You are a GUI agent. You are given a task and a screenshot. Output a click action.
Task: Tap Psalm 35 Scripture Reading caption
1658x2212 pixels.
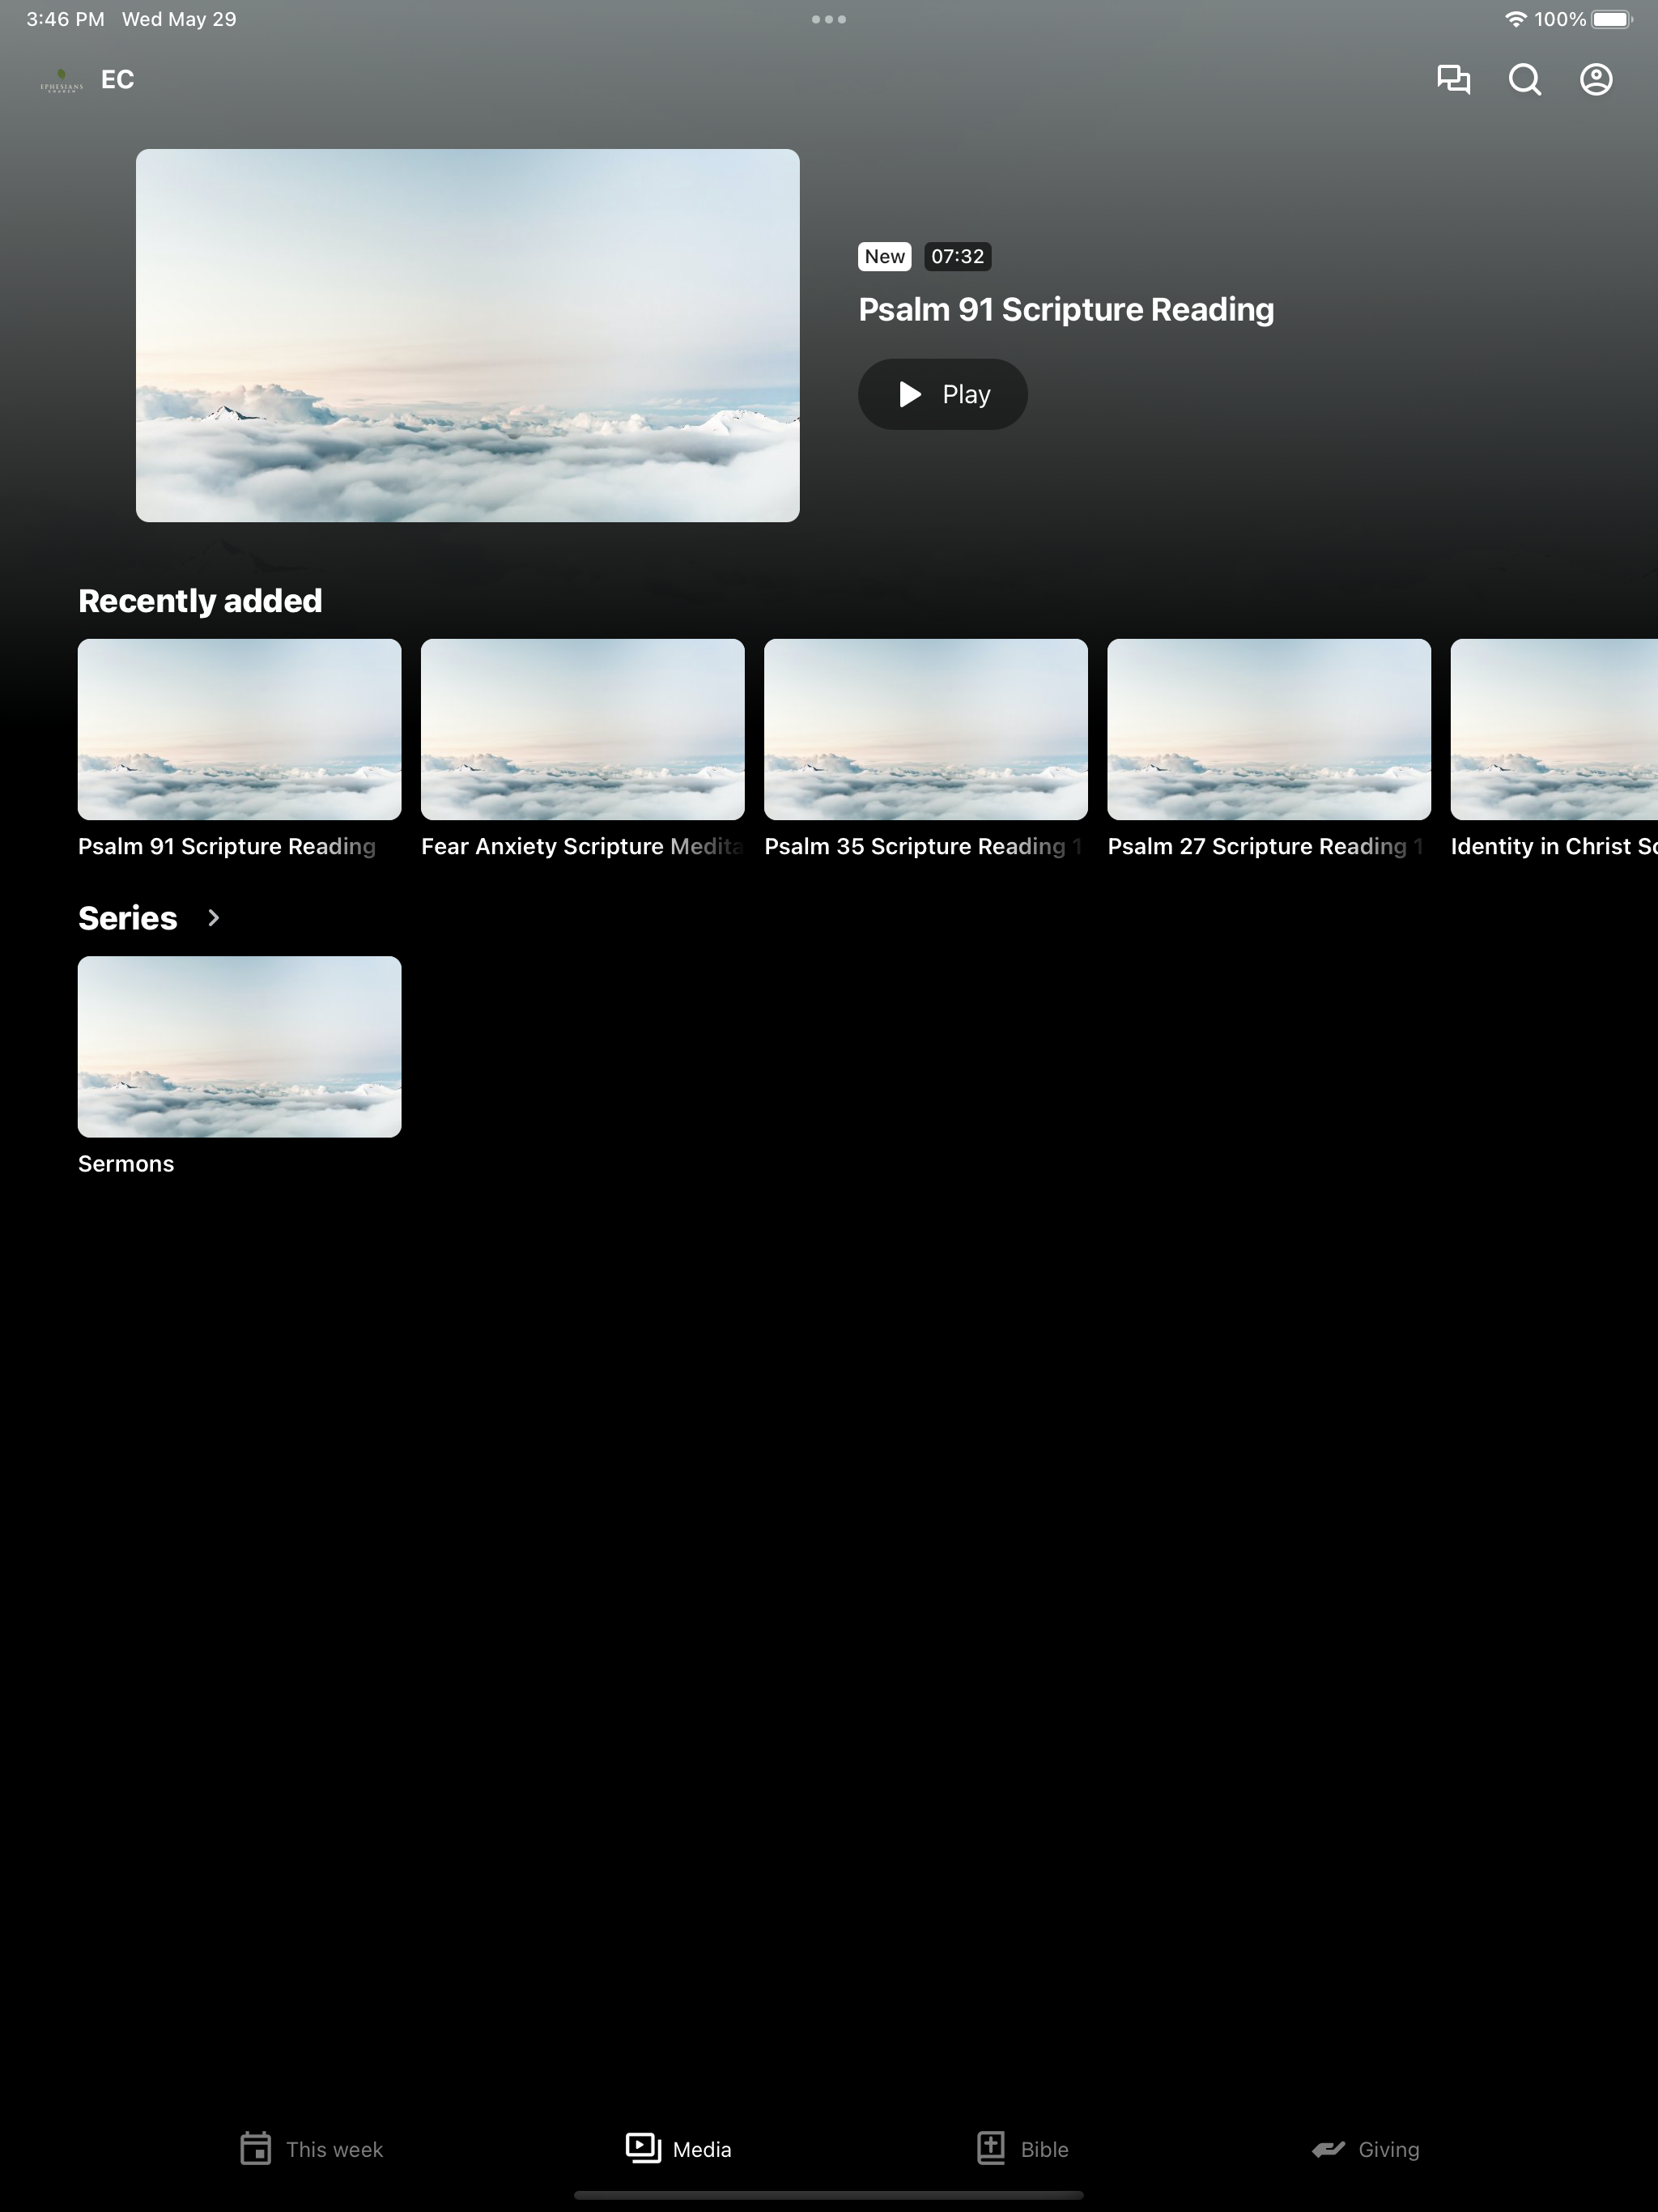[922, 846]
